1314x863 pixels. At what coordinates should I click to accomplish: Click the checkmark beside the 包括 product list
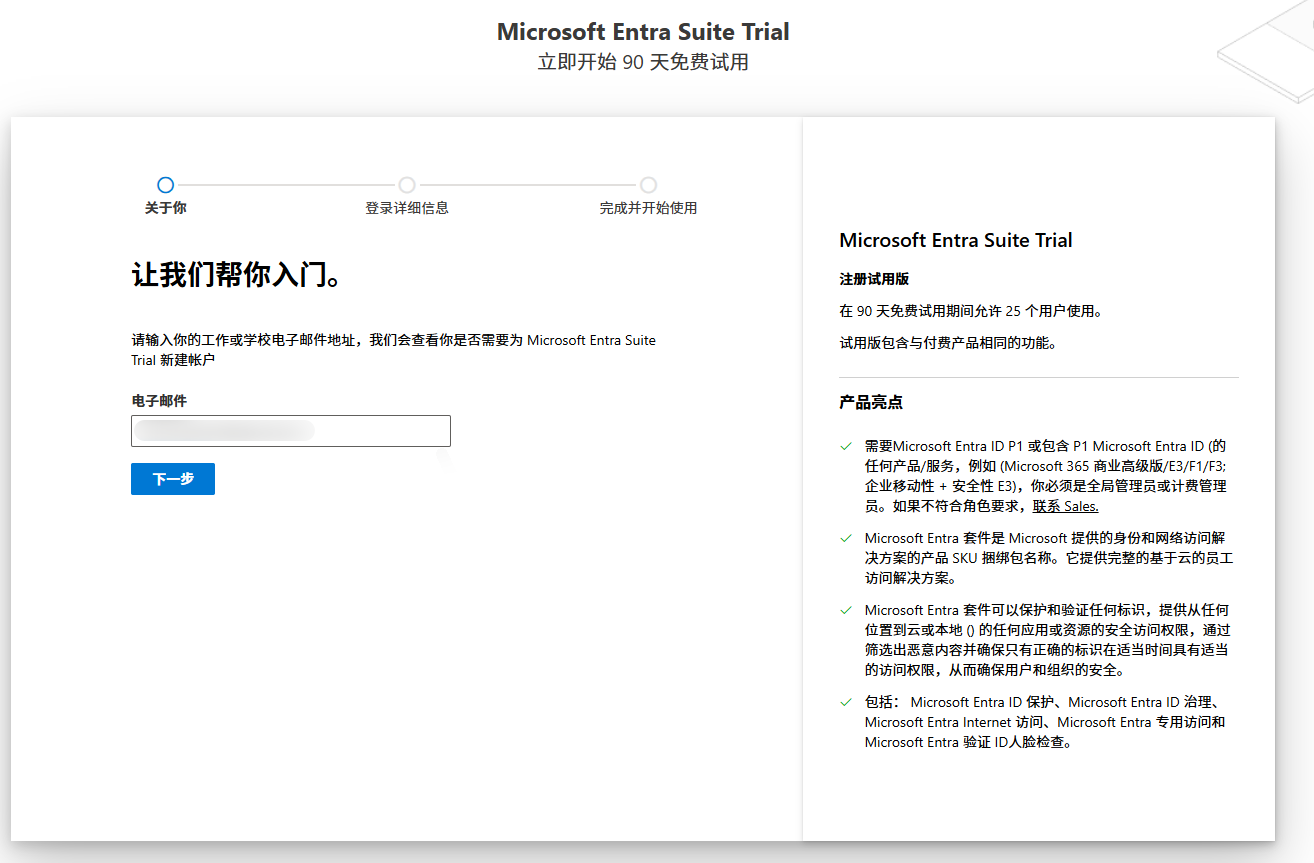[846, 702]
